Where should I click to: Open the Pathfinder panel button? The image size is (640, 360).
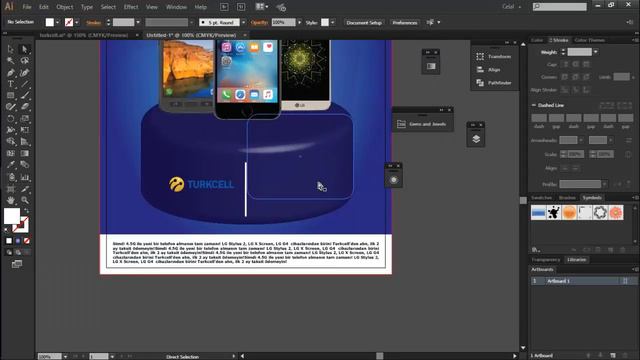pyautogui.click(x=494, y=83)
